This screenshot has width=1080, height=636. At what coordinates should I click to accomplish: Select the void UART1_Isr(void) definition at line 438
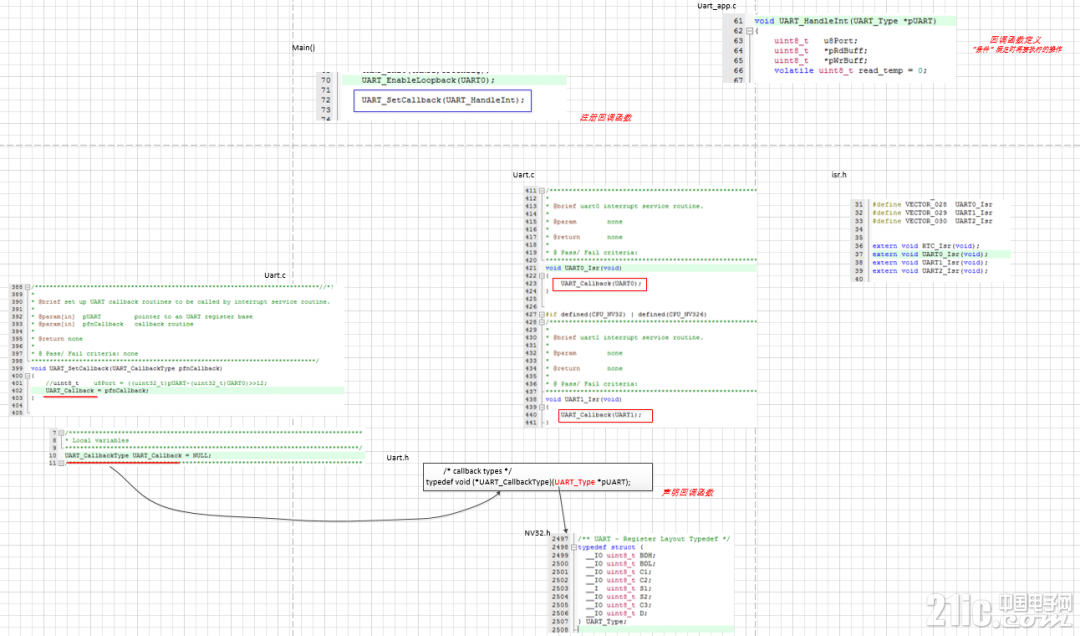click(x=583, y=399)
